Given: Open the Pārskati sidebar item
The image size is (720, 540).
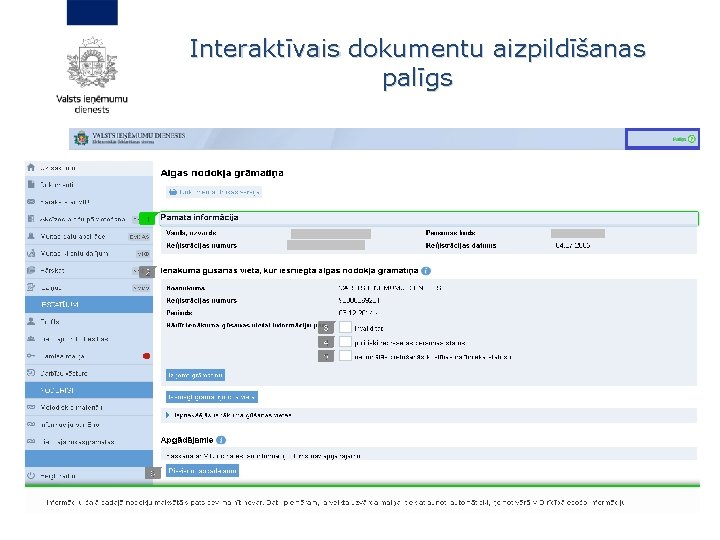Looking at the screenshot, I should [89, 270].
